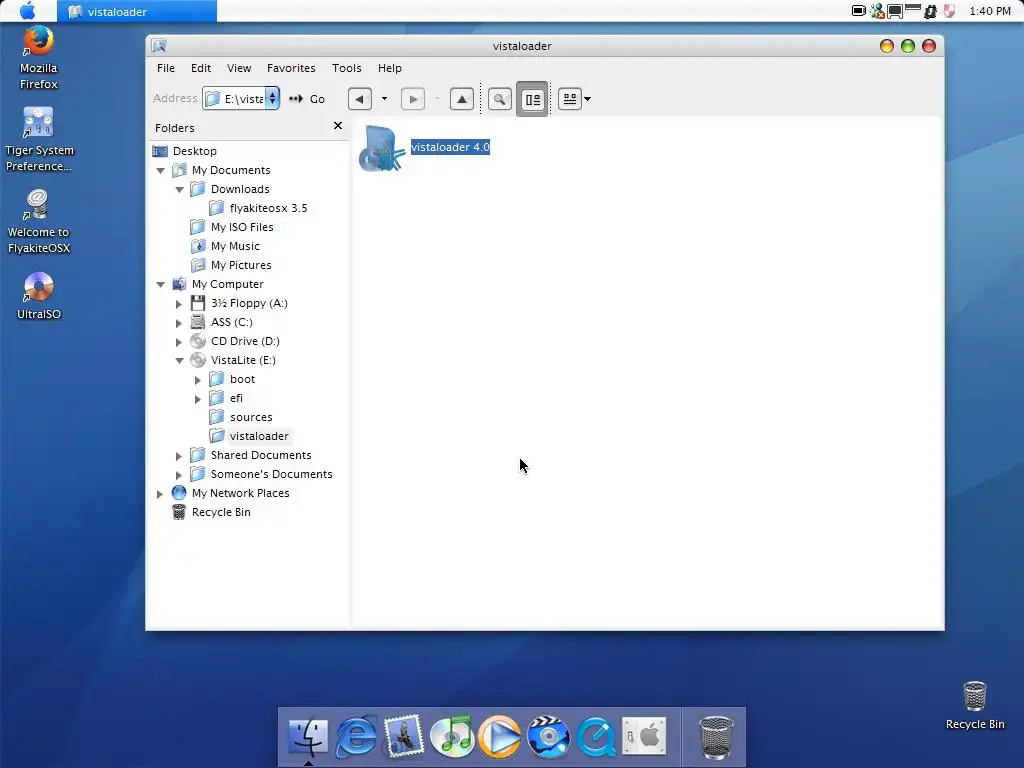
Task: Expand the boot folder node
Action: point(198,379)
